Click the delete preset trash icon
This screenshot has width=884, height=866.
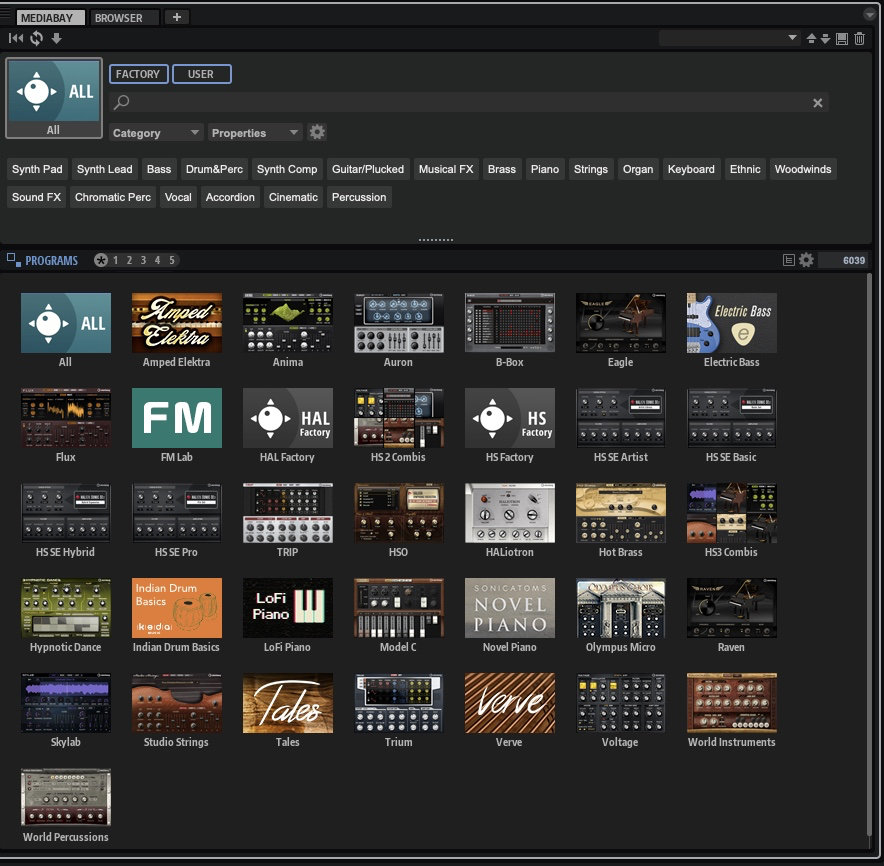[859, 38]
